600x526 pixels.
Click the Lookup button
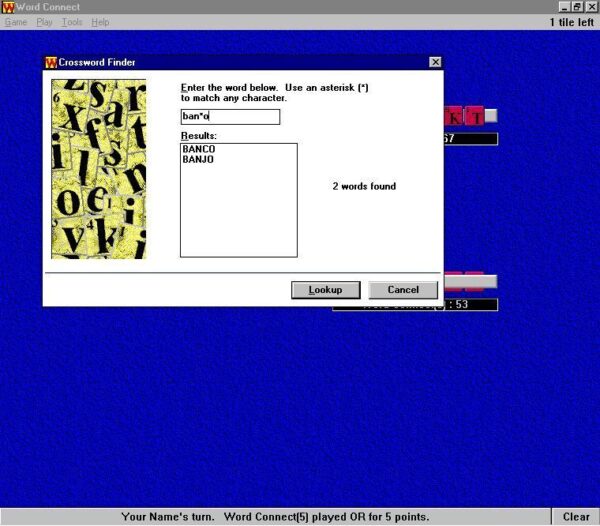pyautogui.click(x=325, y=290)
